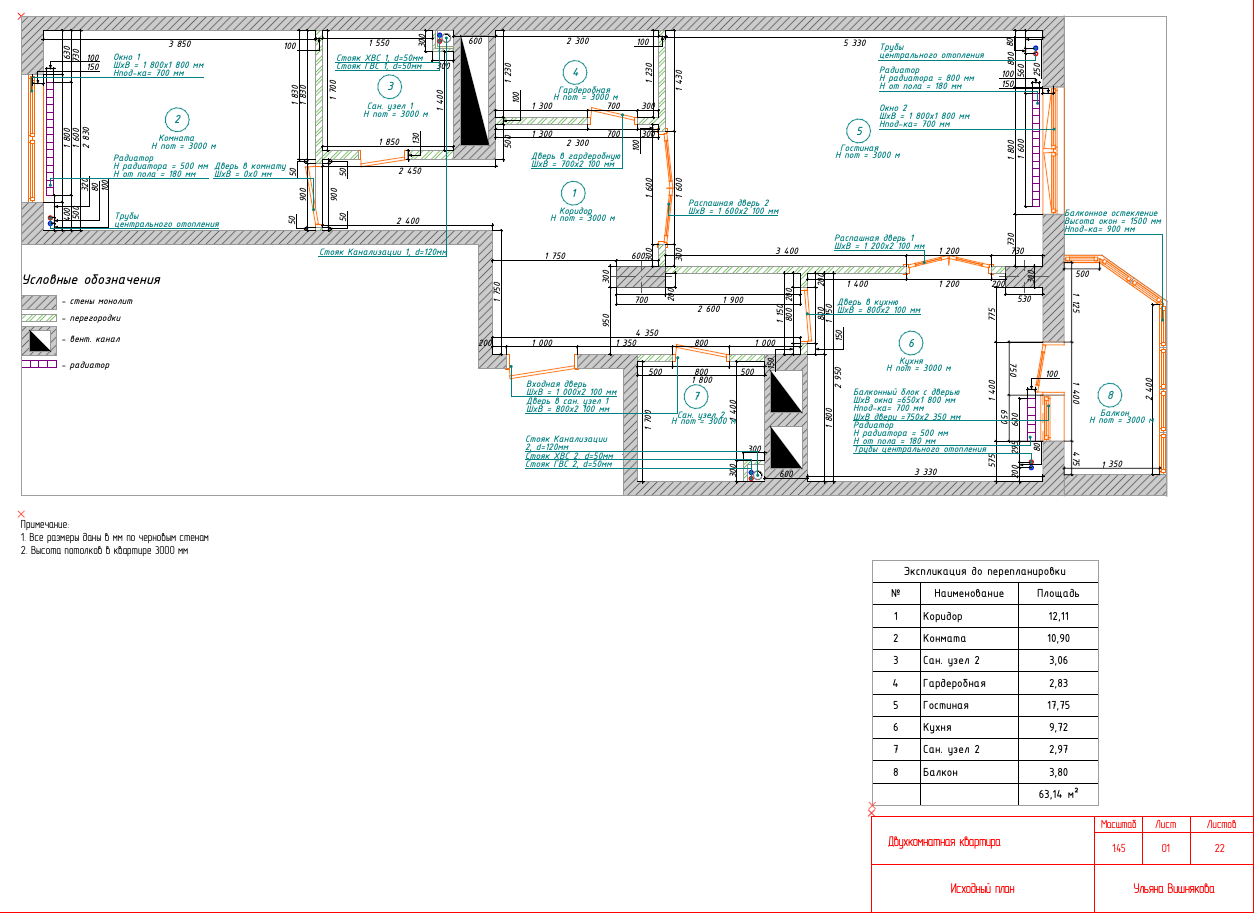Select the circled number 1 in Коридор
This screenshot has width=1254, height=913.
click(571, 193)
